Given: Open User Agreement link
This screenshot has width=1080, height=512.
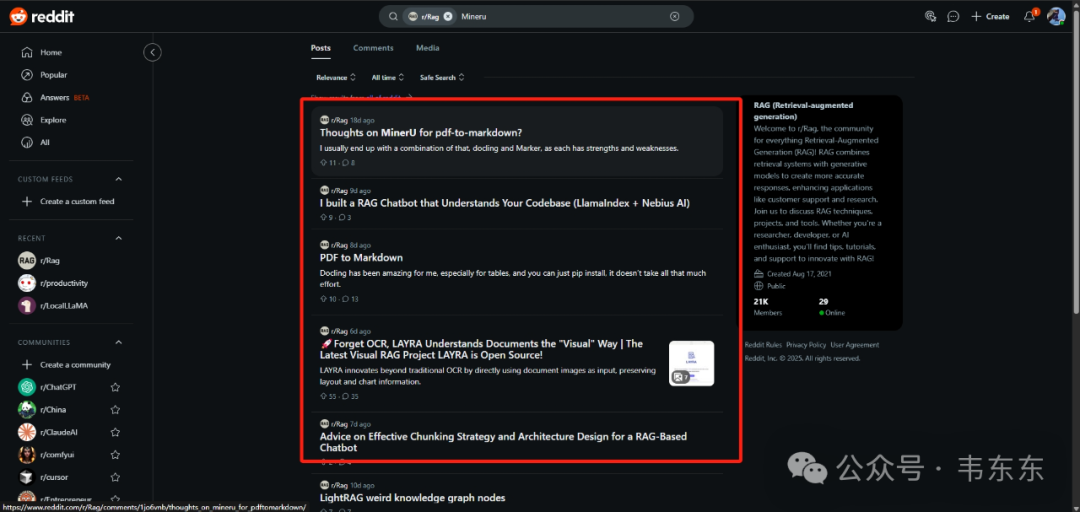Looking at the screenshot, I should coord(855,345).
